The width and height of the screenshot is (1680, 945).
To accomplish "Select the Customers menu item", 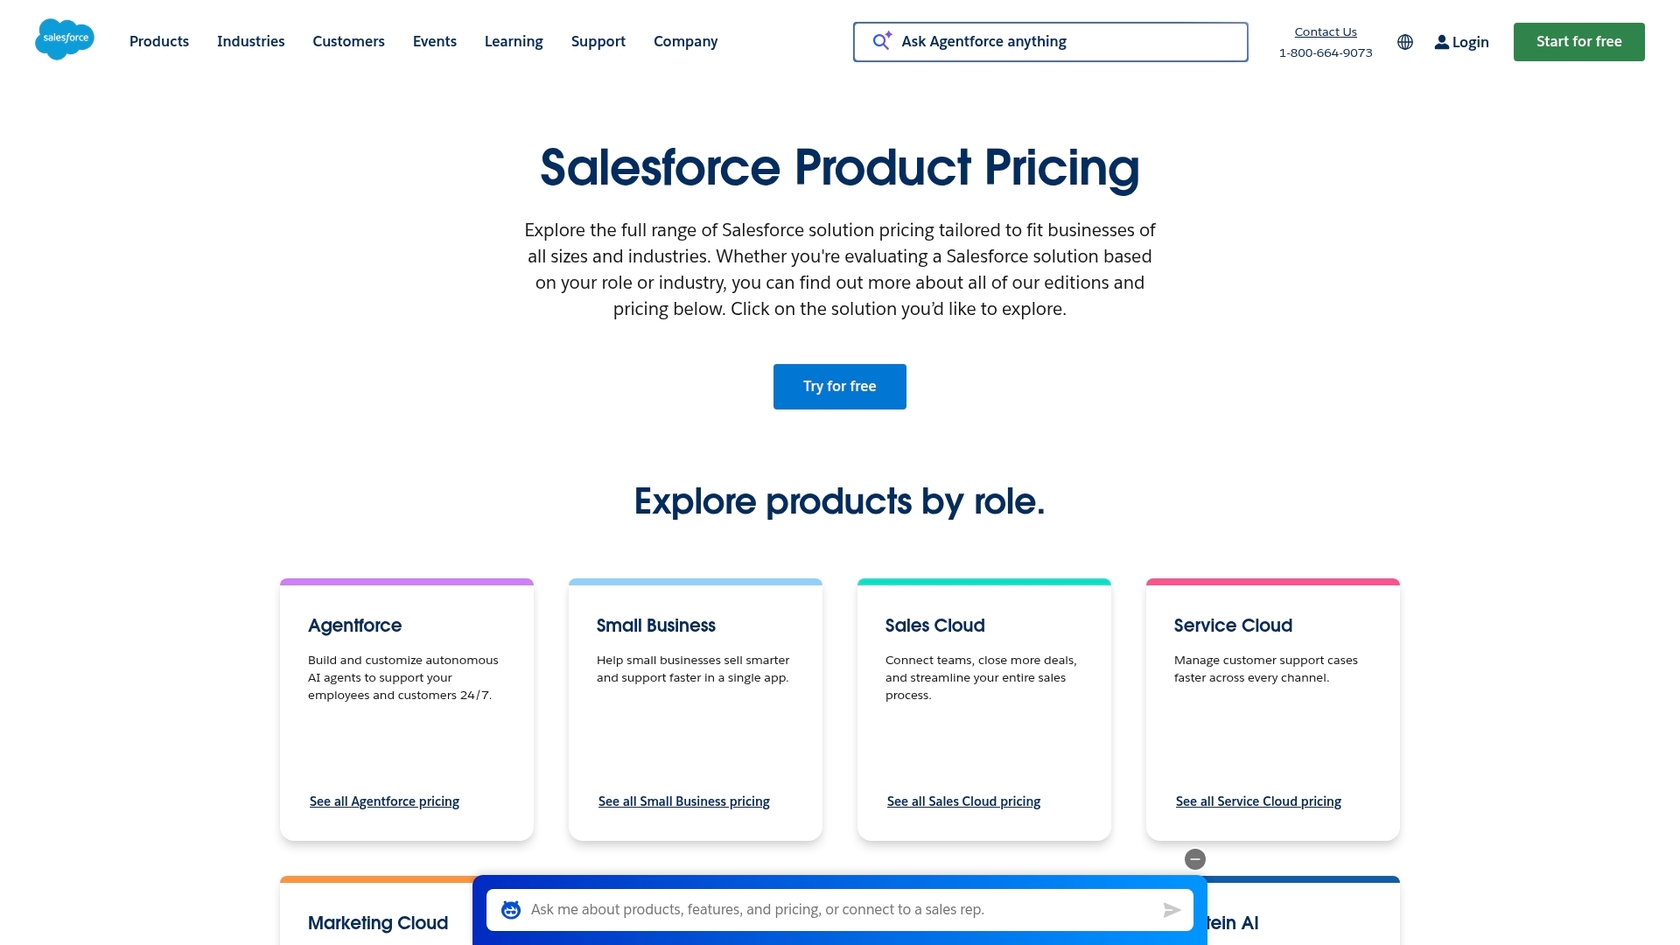I will (348, 41).
